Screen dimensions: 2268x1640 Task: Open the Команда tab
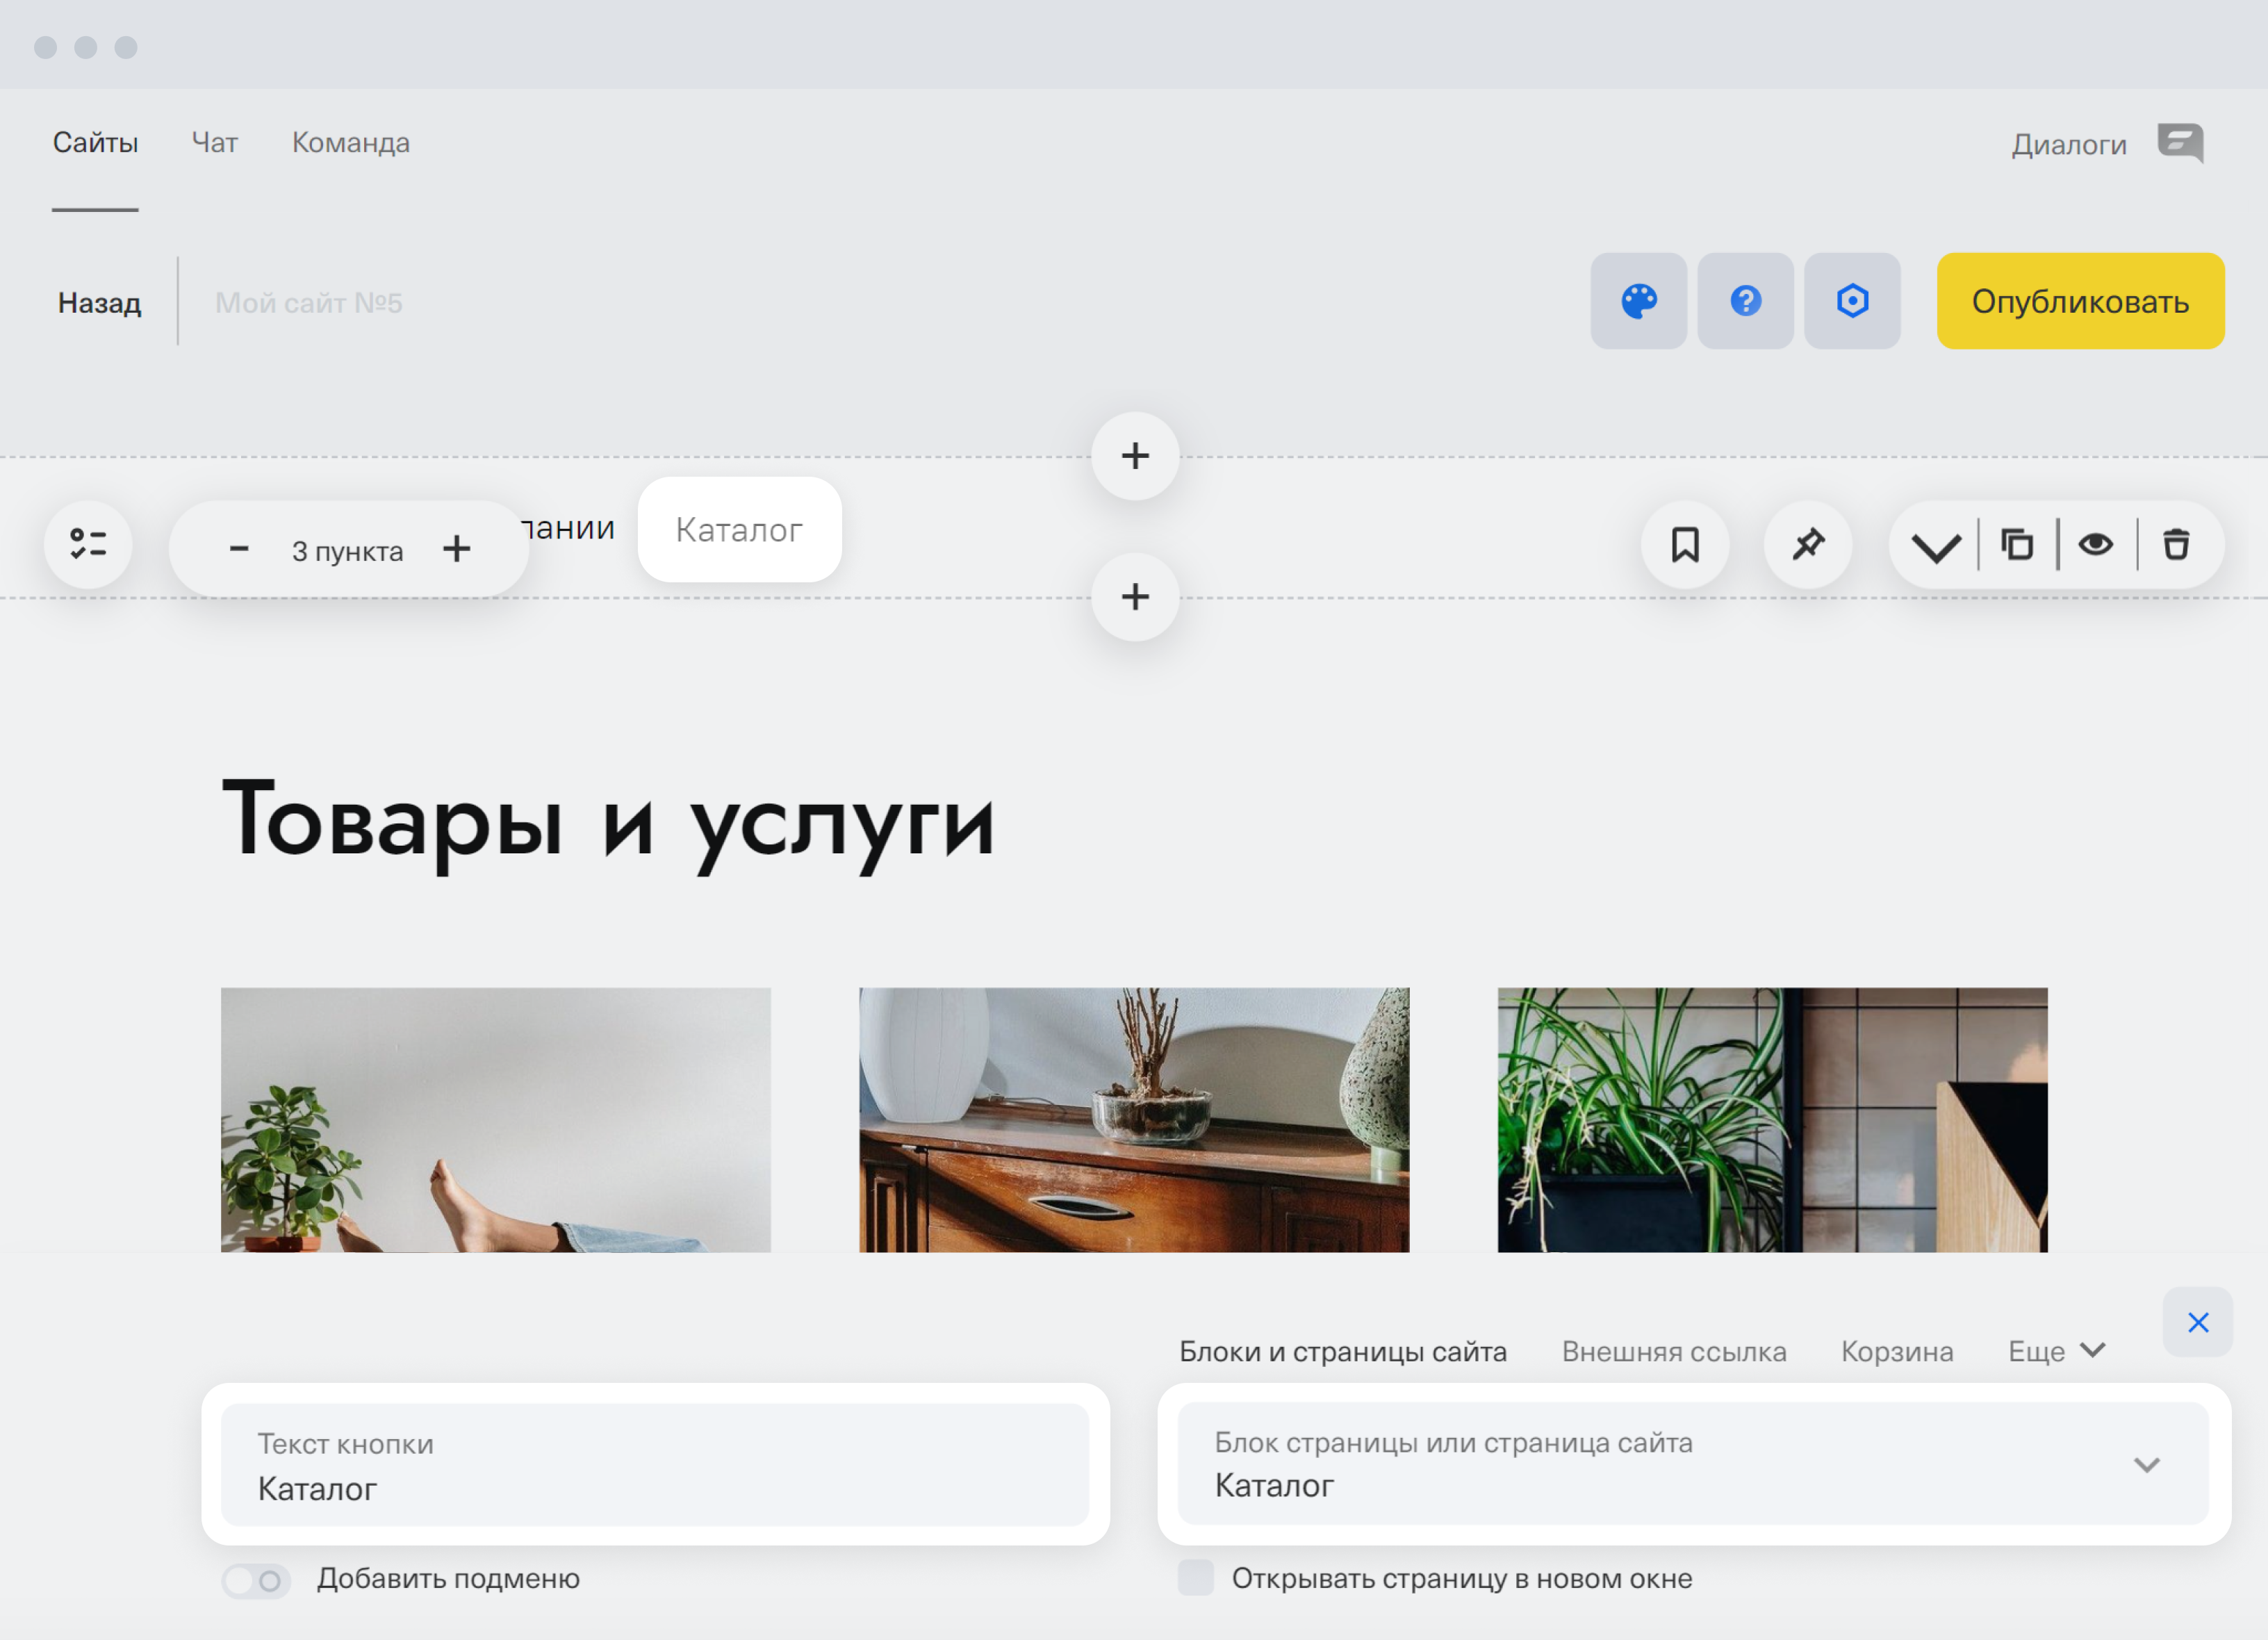[x=350, y=143]
